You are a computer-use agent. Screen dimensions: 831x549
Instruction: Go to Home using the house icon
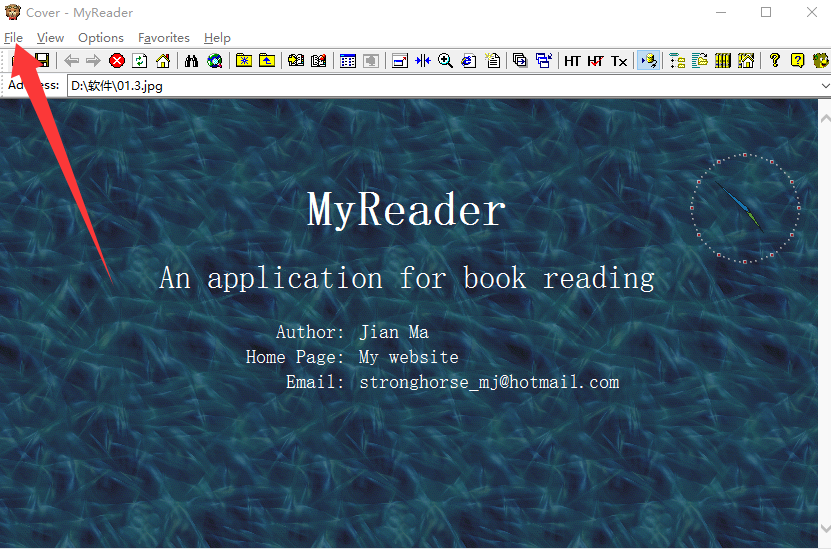click(163, 61)
